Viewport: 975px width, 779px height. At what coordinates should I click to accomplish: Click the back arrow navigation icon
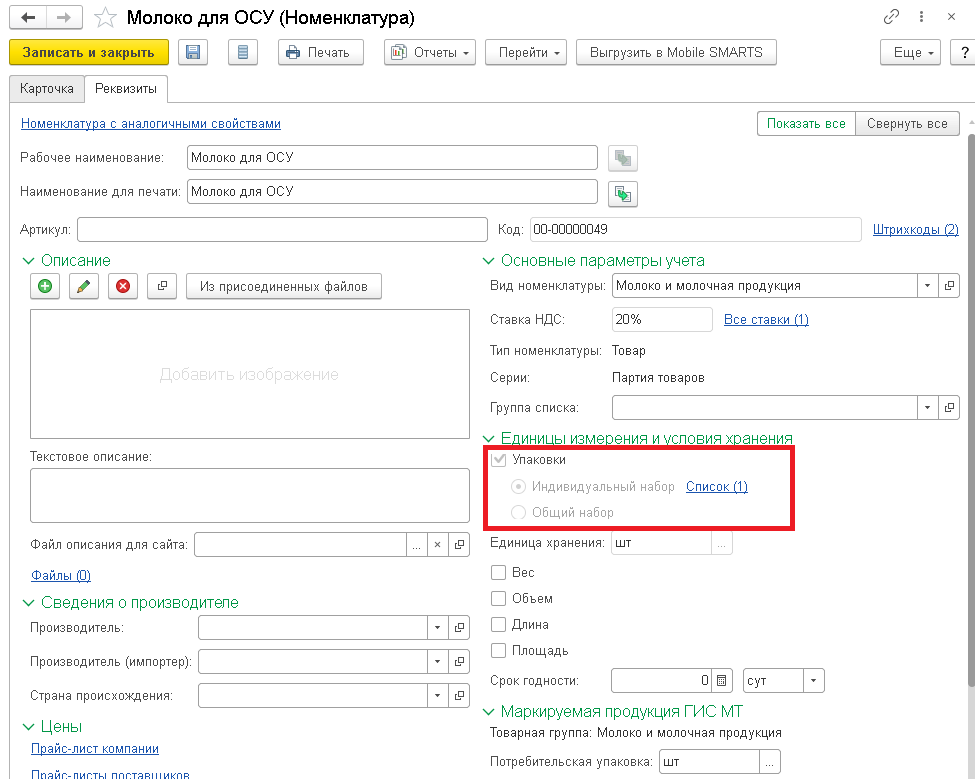(x=28, y=17)
